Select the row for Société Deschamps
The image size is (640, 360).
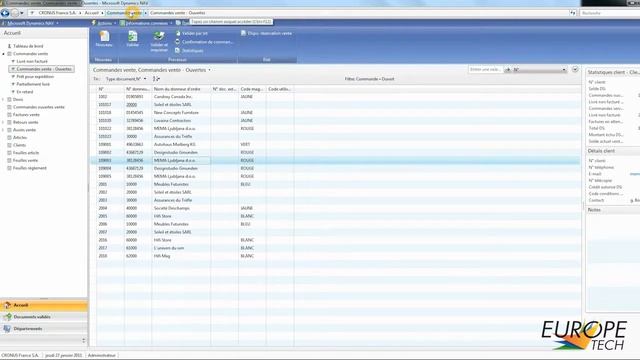335,208
